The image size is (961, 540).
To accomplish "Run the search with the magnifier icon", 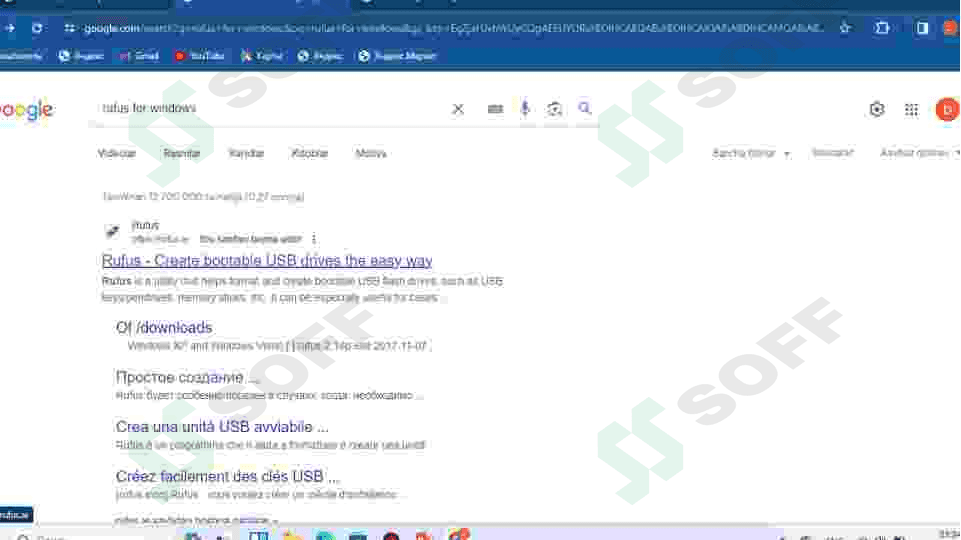I will [585, 108].
